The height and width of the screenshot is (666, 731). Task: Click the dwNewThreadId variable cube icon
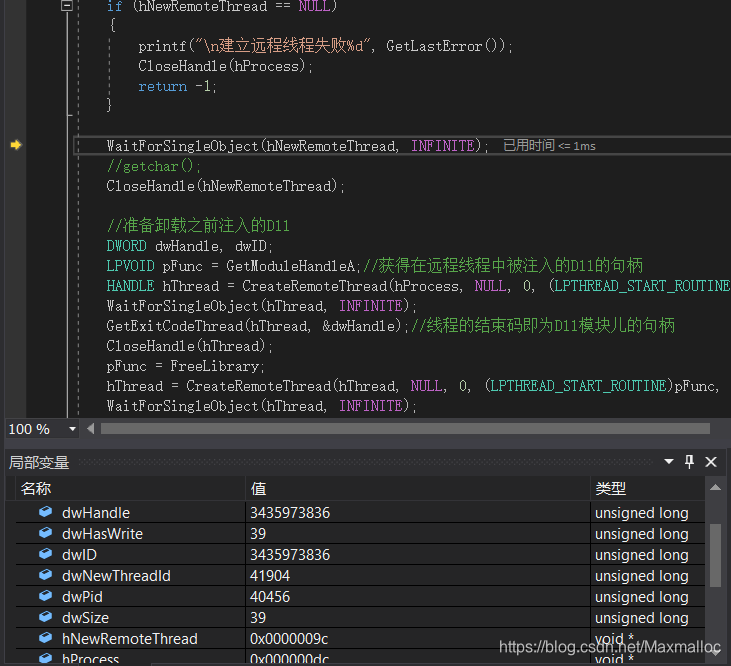(45, 575)
